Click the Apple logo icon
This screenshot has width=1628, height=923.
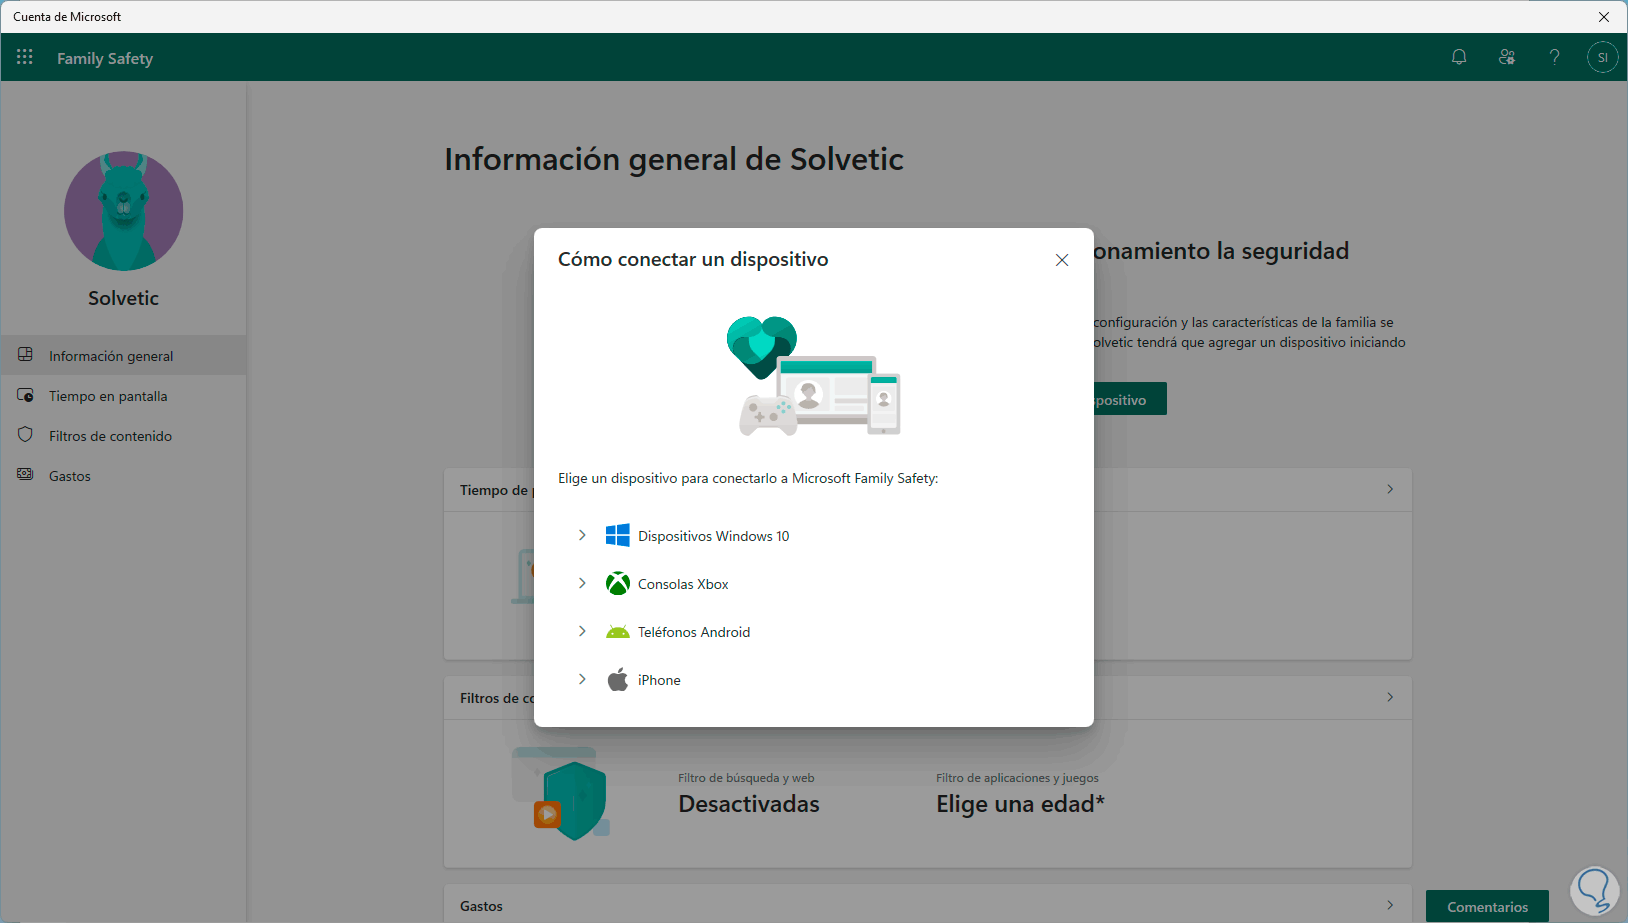click(618, 679)
